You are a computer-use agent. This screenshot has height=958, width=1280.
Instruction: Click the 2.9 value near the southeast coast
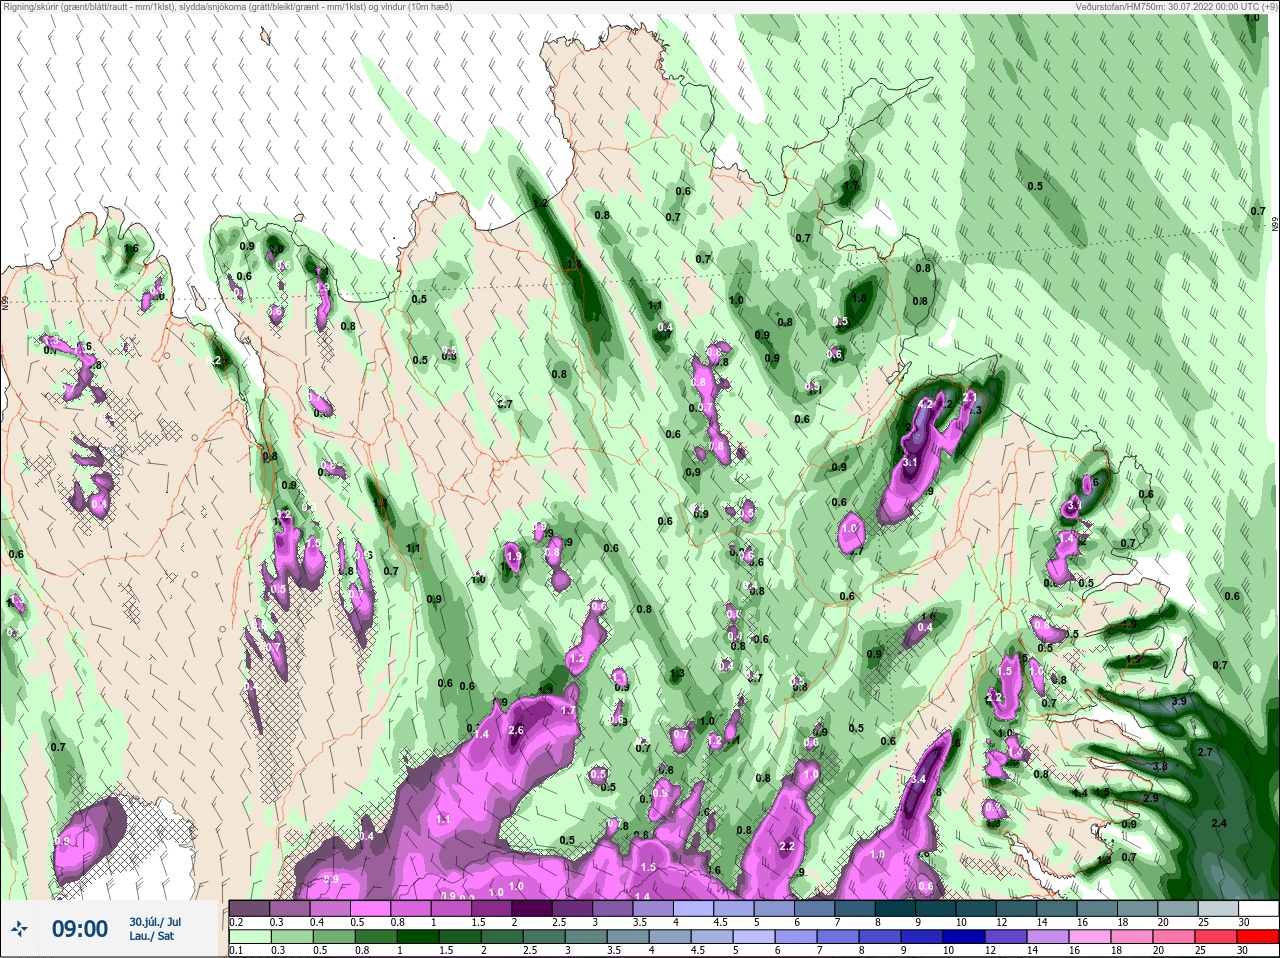1151,799
